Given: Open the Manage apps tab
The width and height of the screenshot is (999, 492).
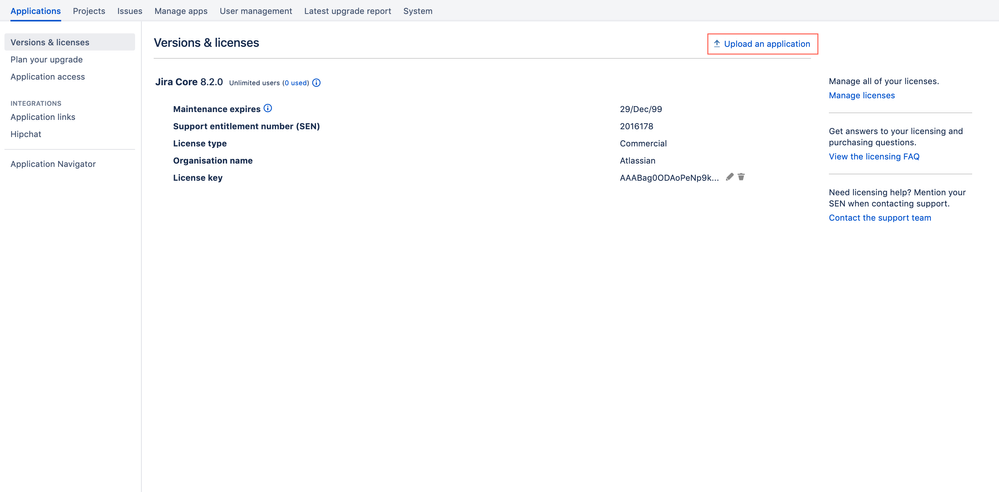Looking at the screenshot, I should click(181, 11).
